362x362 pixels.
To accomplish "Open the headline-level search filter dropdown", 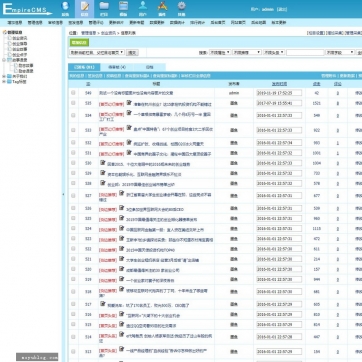I will (274, 52).
